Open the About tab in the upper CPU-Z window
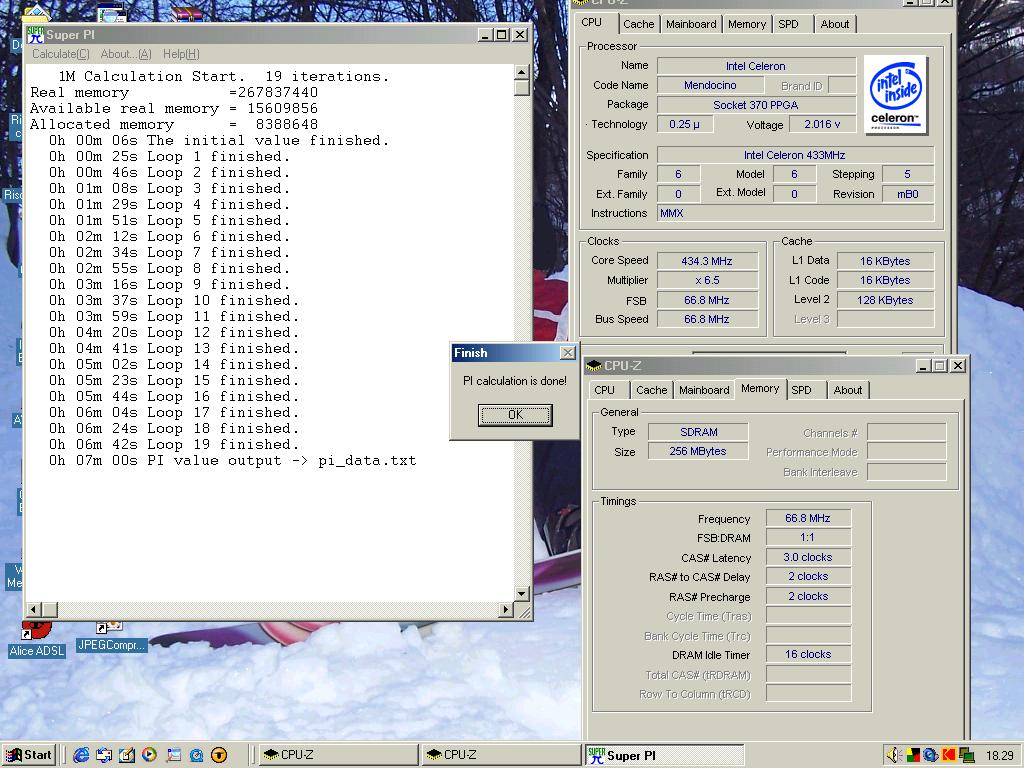1024x768 pixels. tap(835, 24)
